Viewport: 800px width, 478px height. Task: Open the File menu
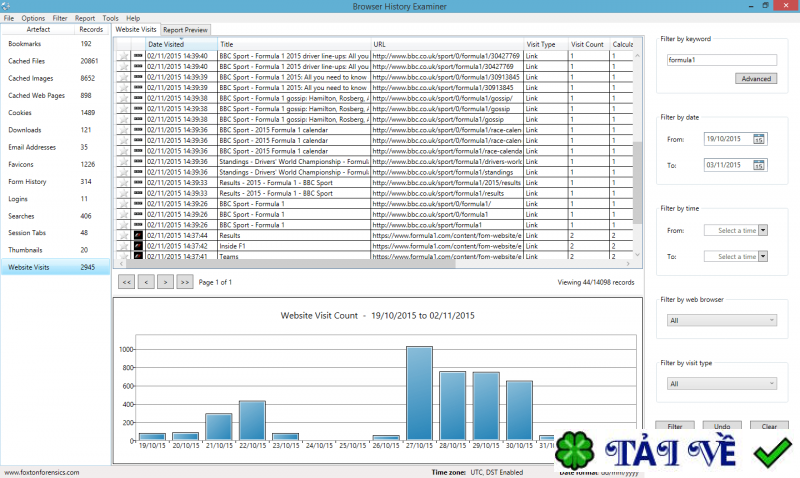[9, 18]
